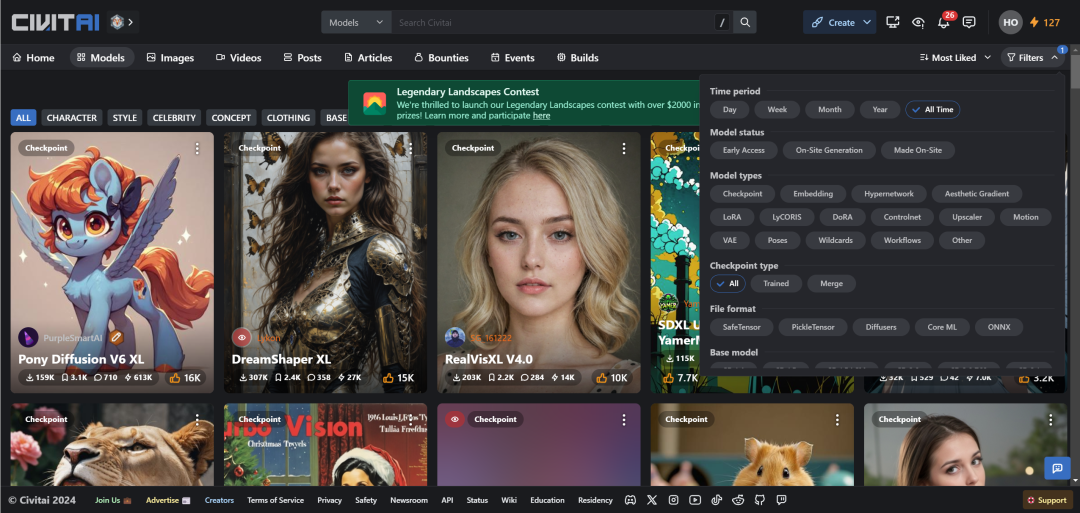This screenshot has width=1080, height=513.
Task: Expand the chevron next to the logo badge
Action: point(131,22)
